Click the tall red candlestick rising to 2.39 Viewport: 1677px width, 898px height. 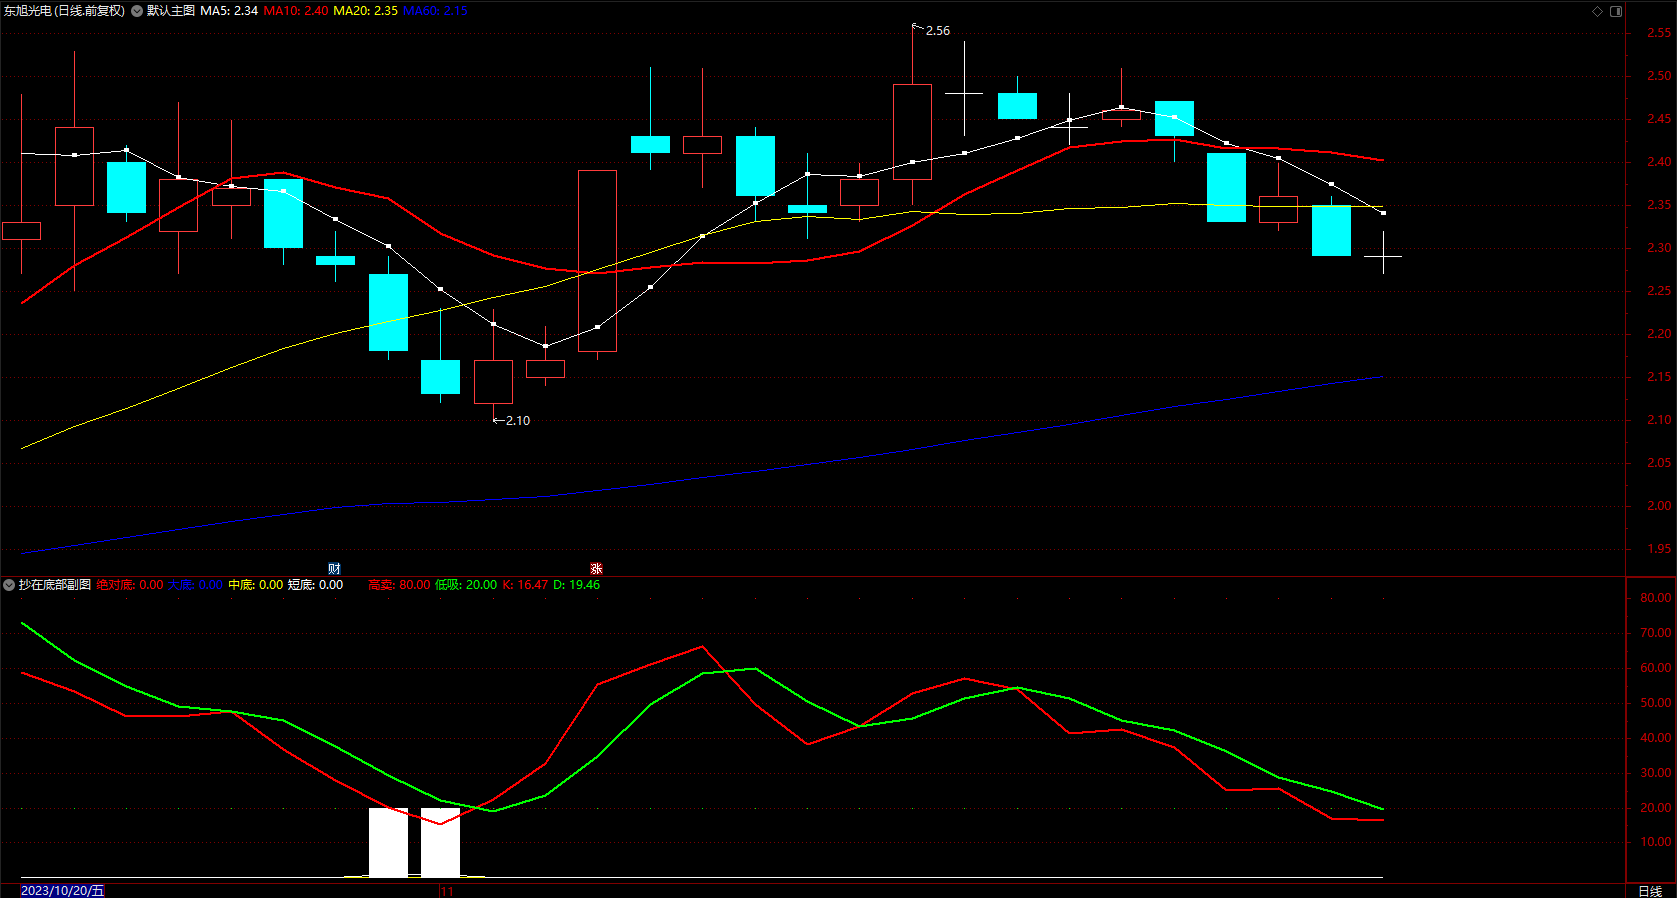tap(597, 261)
